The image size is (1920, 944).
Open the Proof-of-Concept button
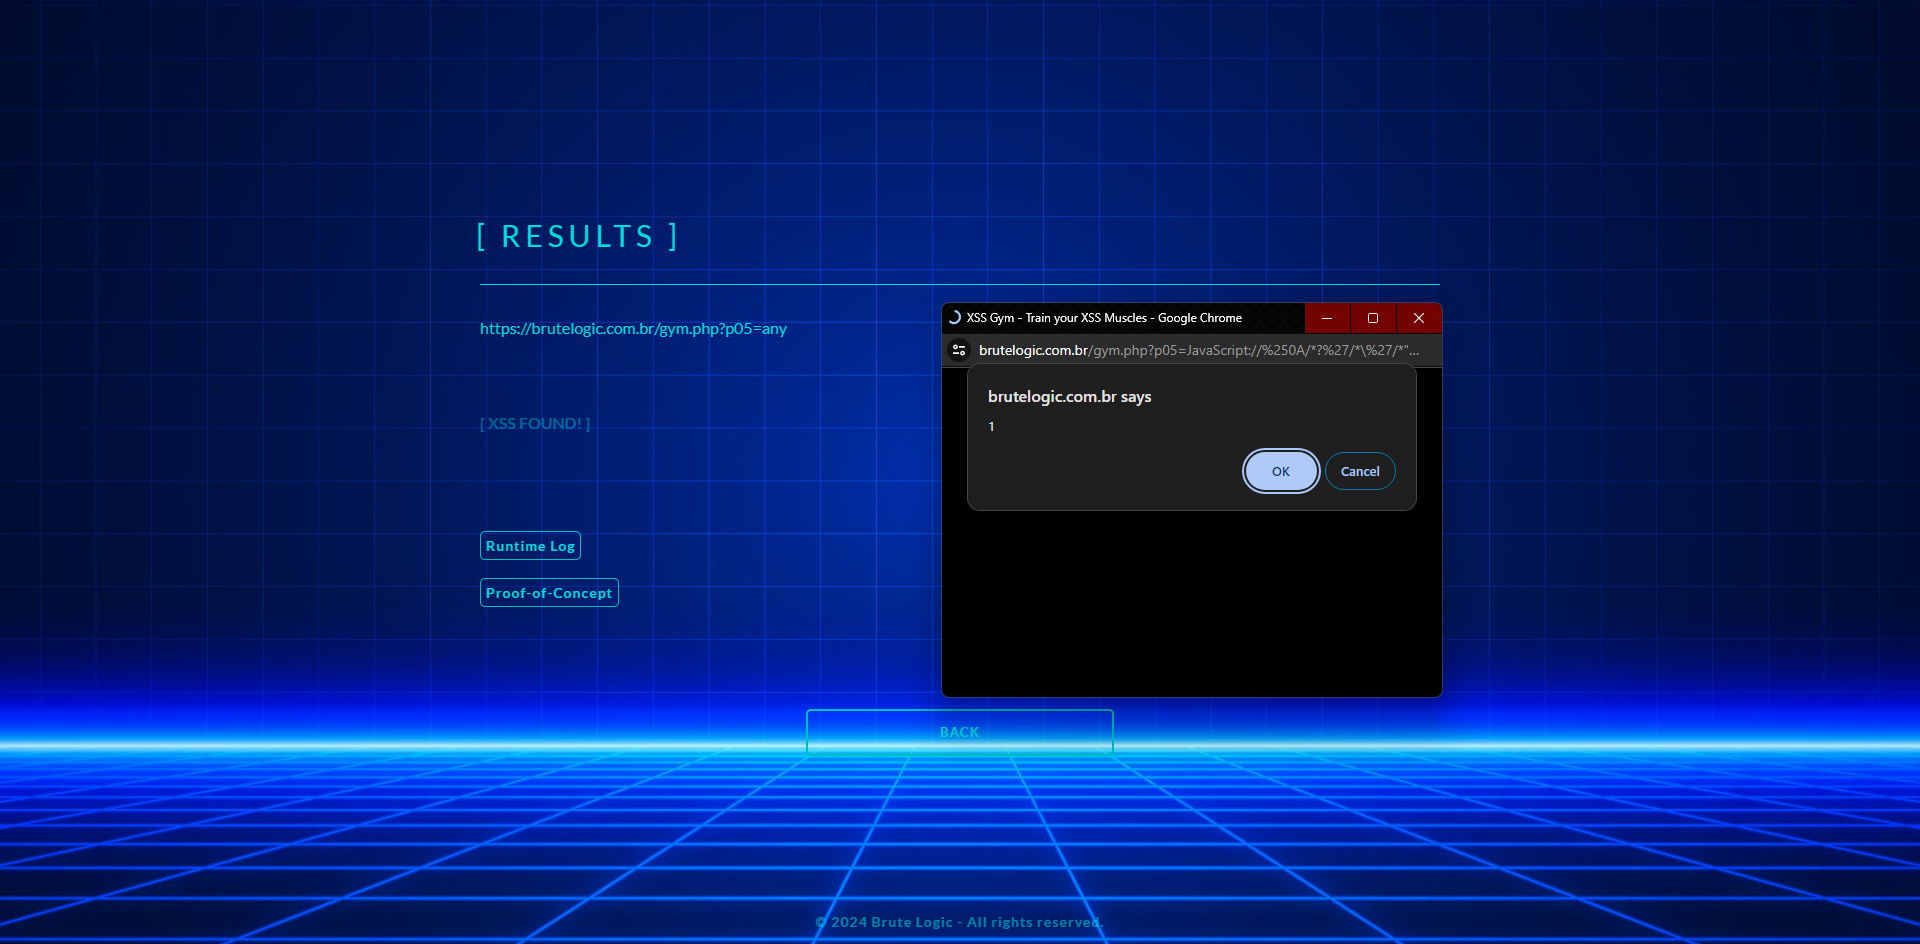point(549,593)
